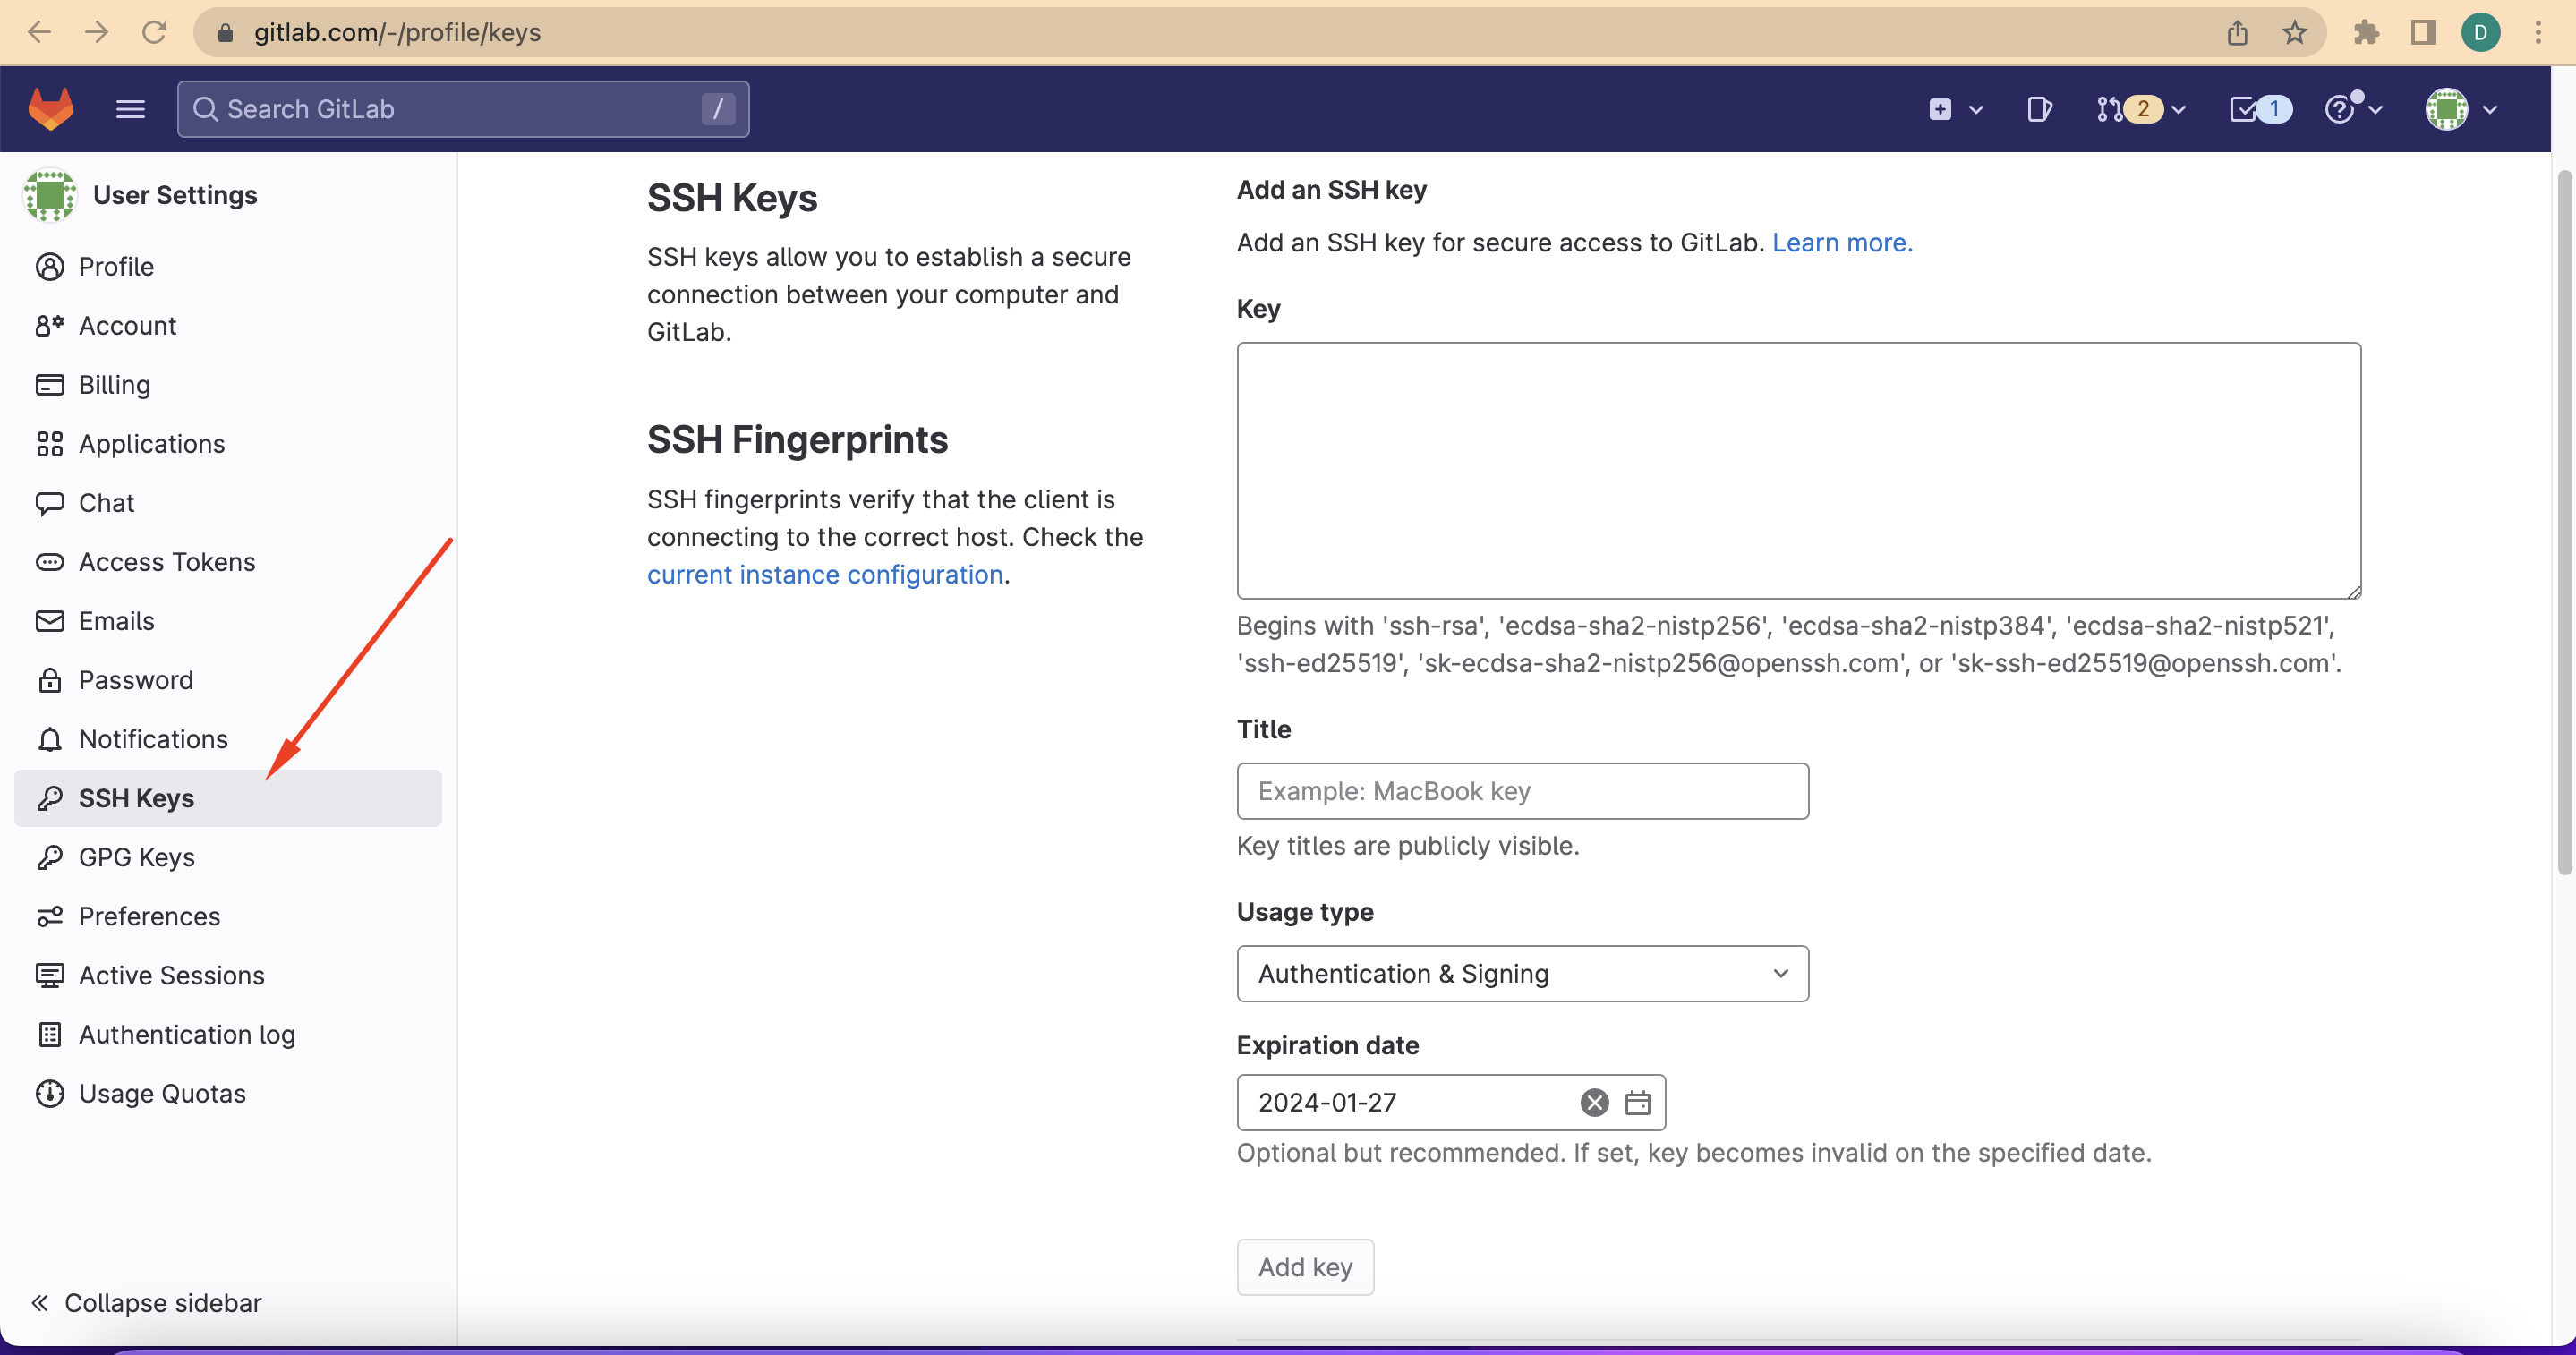
Task: Open the calendar date picker icon
Action: 1637,1102
